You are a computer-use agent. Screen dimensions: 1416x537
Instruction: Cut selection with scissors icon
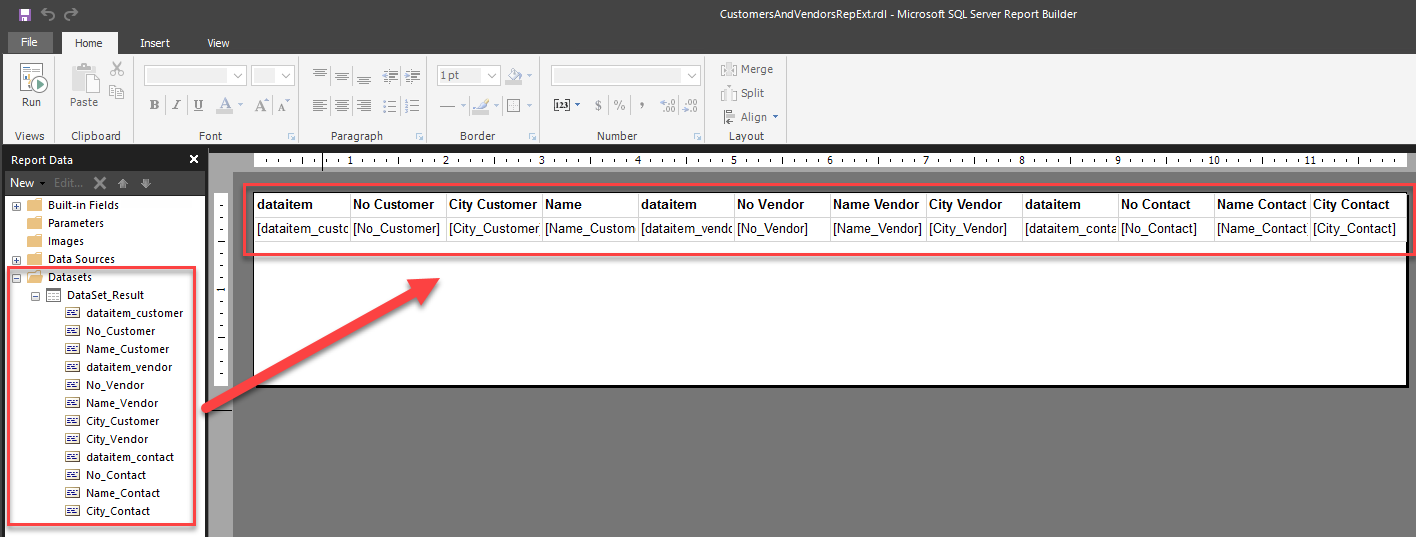pos(116,69)
